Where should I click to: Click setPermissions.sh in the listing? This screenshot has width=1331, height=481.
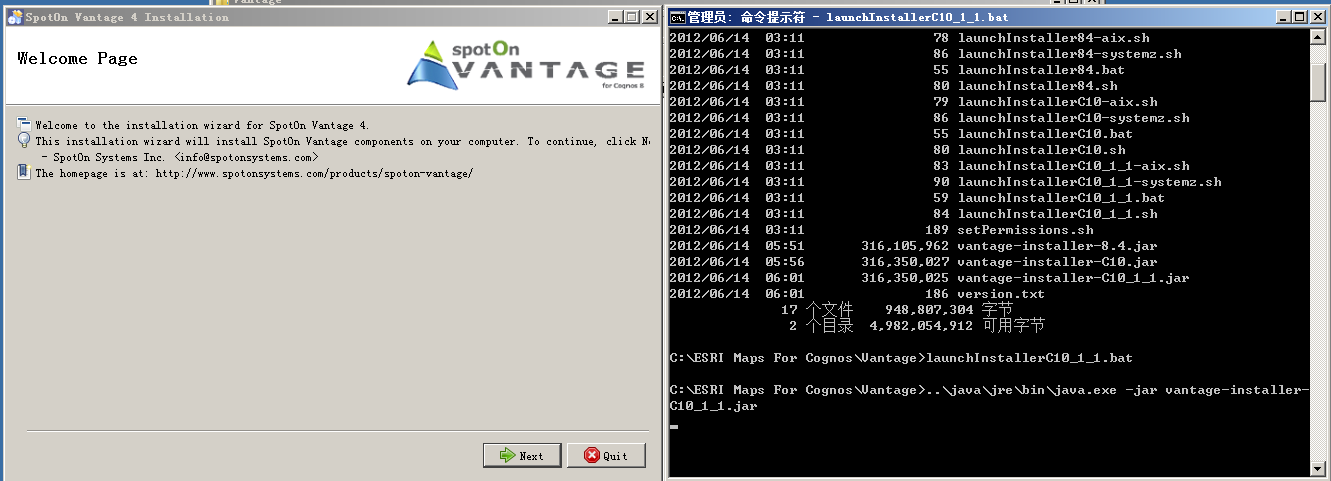(1025, 230)
